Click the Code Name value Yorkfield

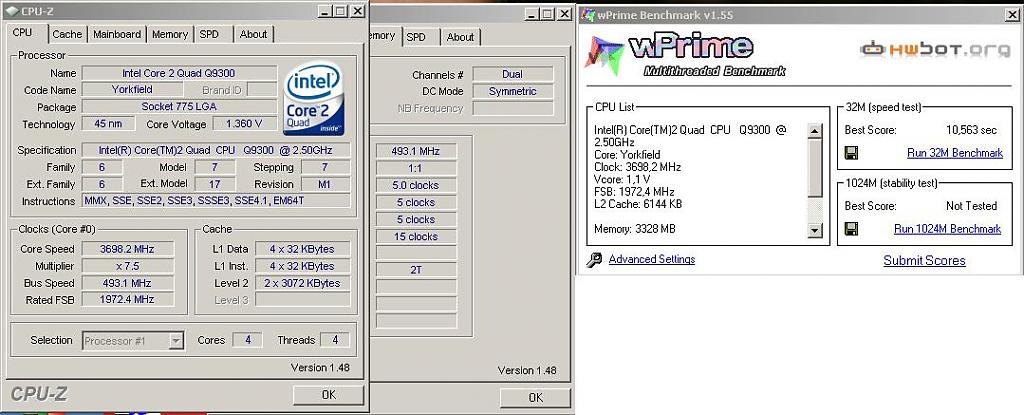coord(132,90)
